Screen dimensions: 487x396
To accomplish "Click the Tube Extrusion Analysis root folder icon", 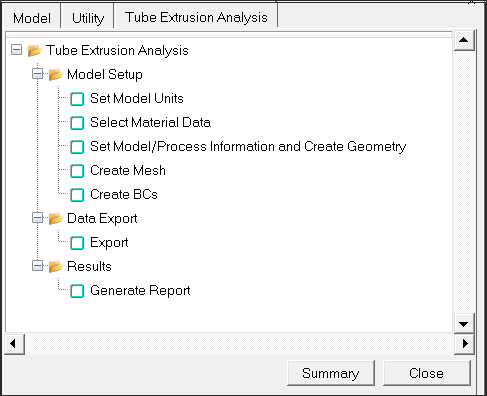I will point(35,50).
